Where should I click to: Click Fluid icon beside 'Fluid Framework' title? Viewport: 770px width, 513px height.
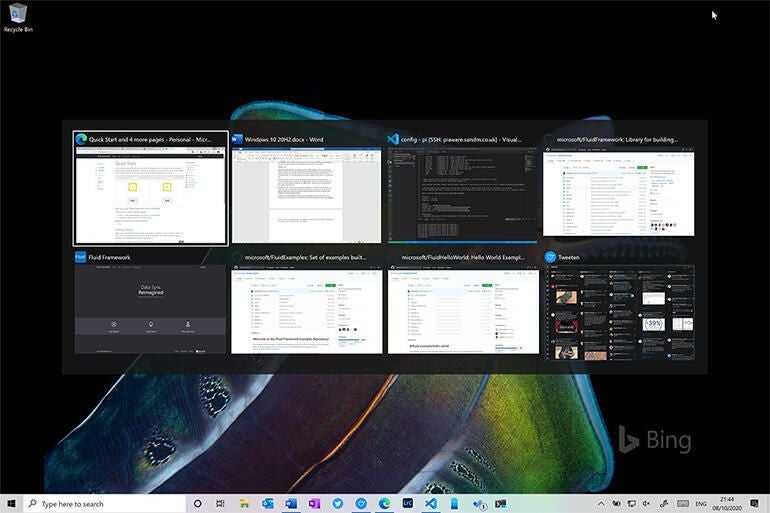coord(81,257)
